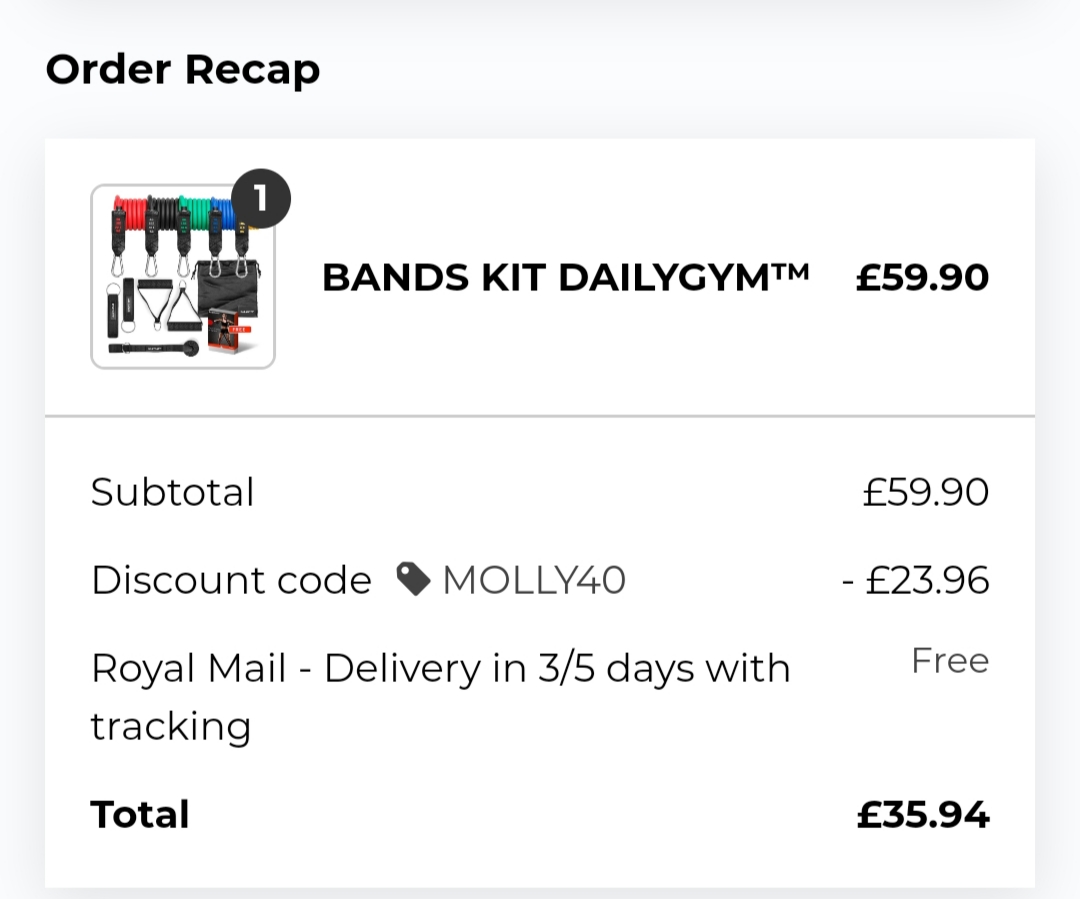1080x899 pixels.
Task: Click the red resistance band in the thumbnail
Action: tap(129, 215)
